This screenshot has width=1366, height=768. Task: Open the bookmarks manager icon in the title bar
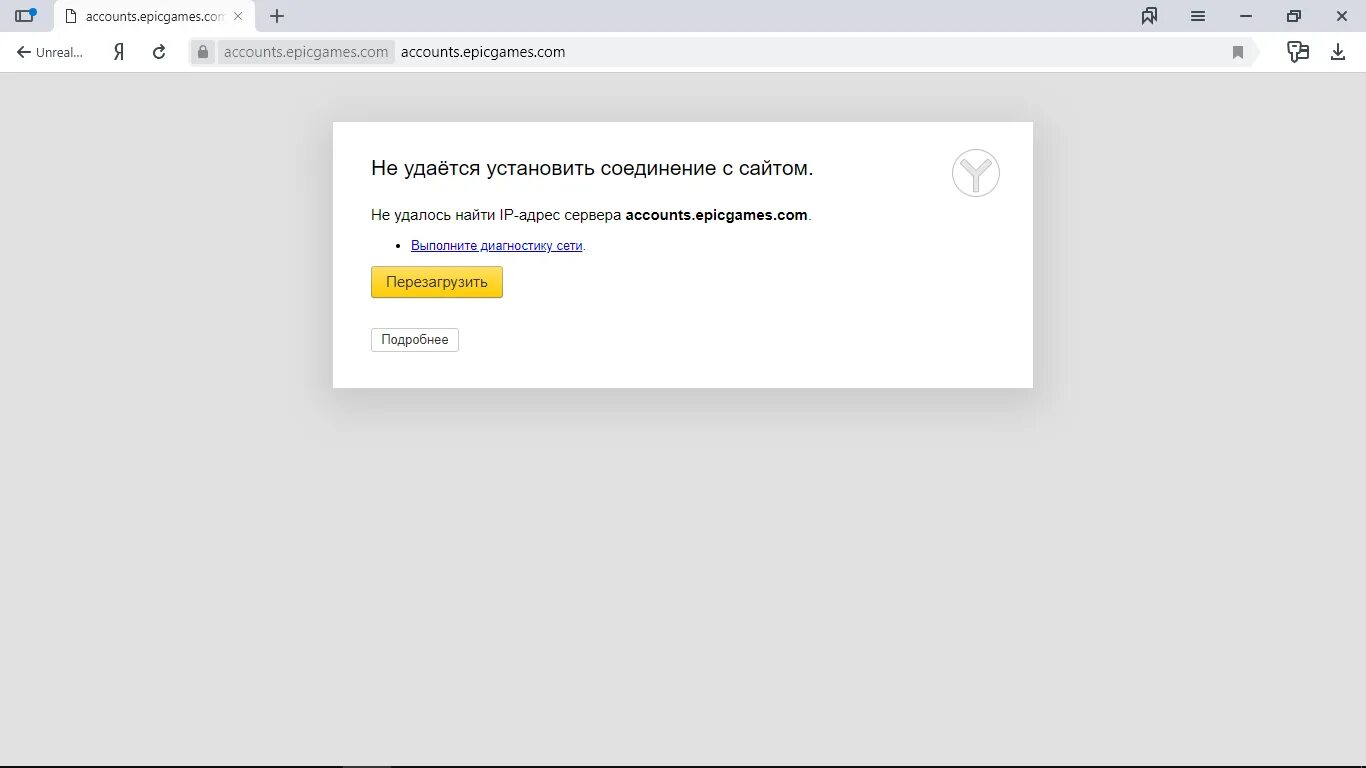pos(1150,16)
